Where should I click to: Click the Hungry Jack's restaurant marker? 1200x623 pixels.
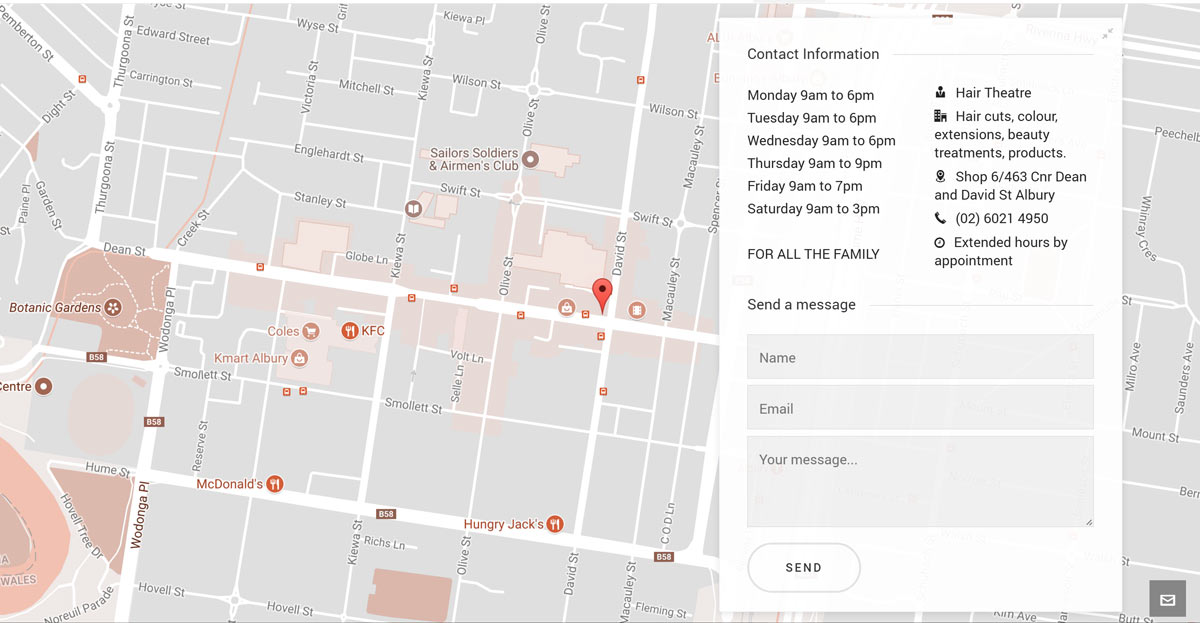pos(555,524)
